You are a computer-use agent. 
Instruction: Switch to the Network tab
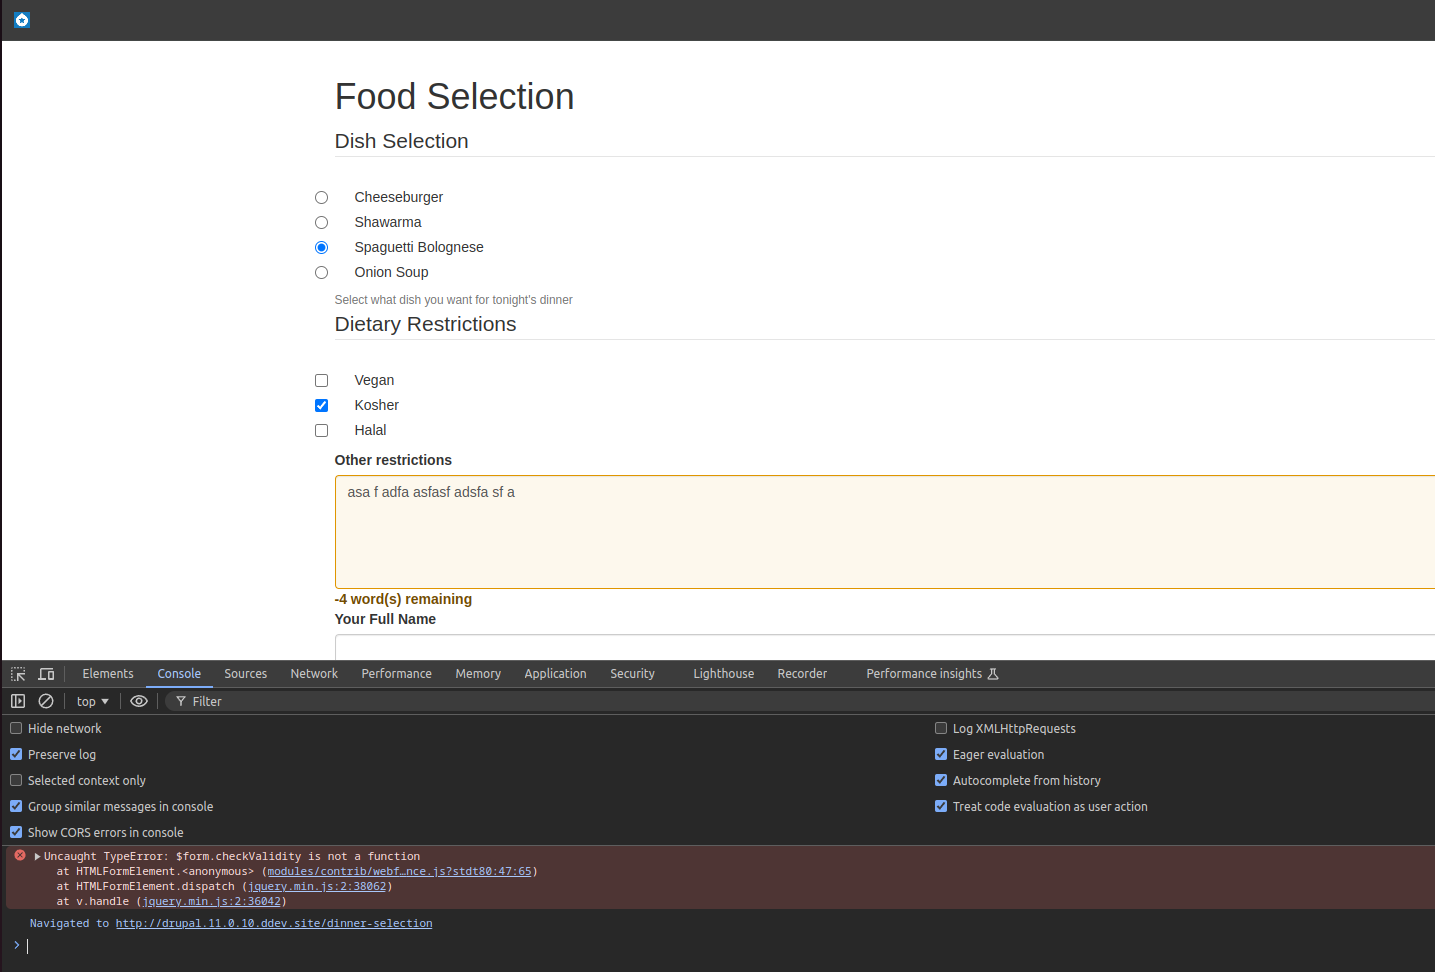pos(314,674)
